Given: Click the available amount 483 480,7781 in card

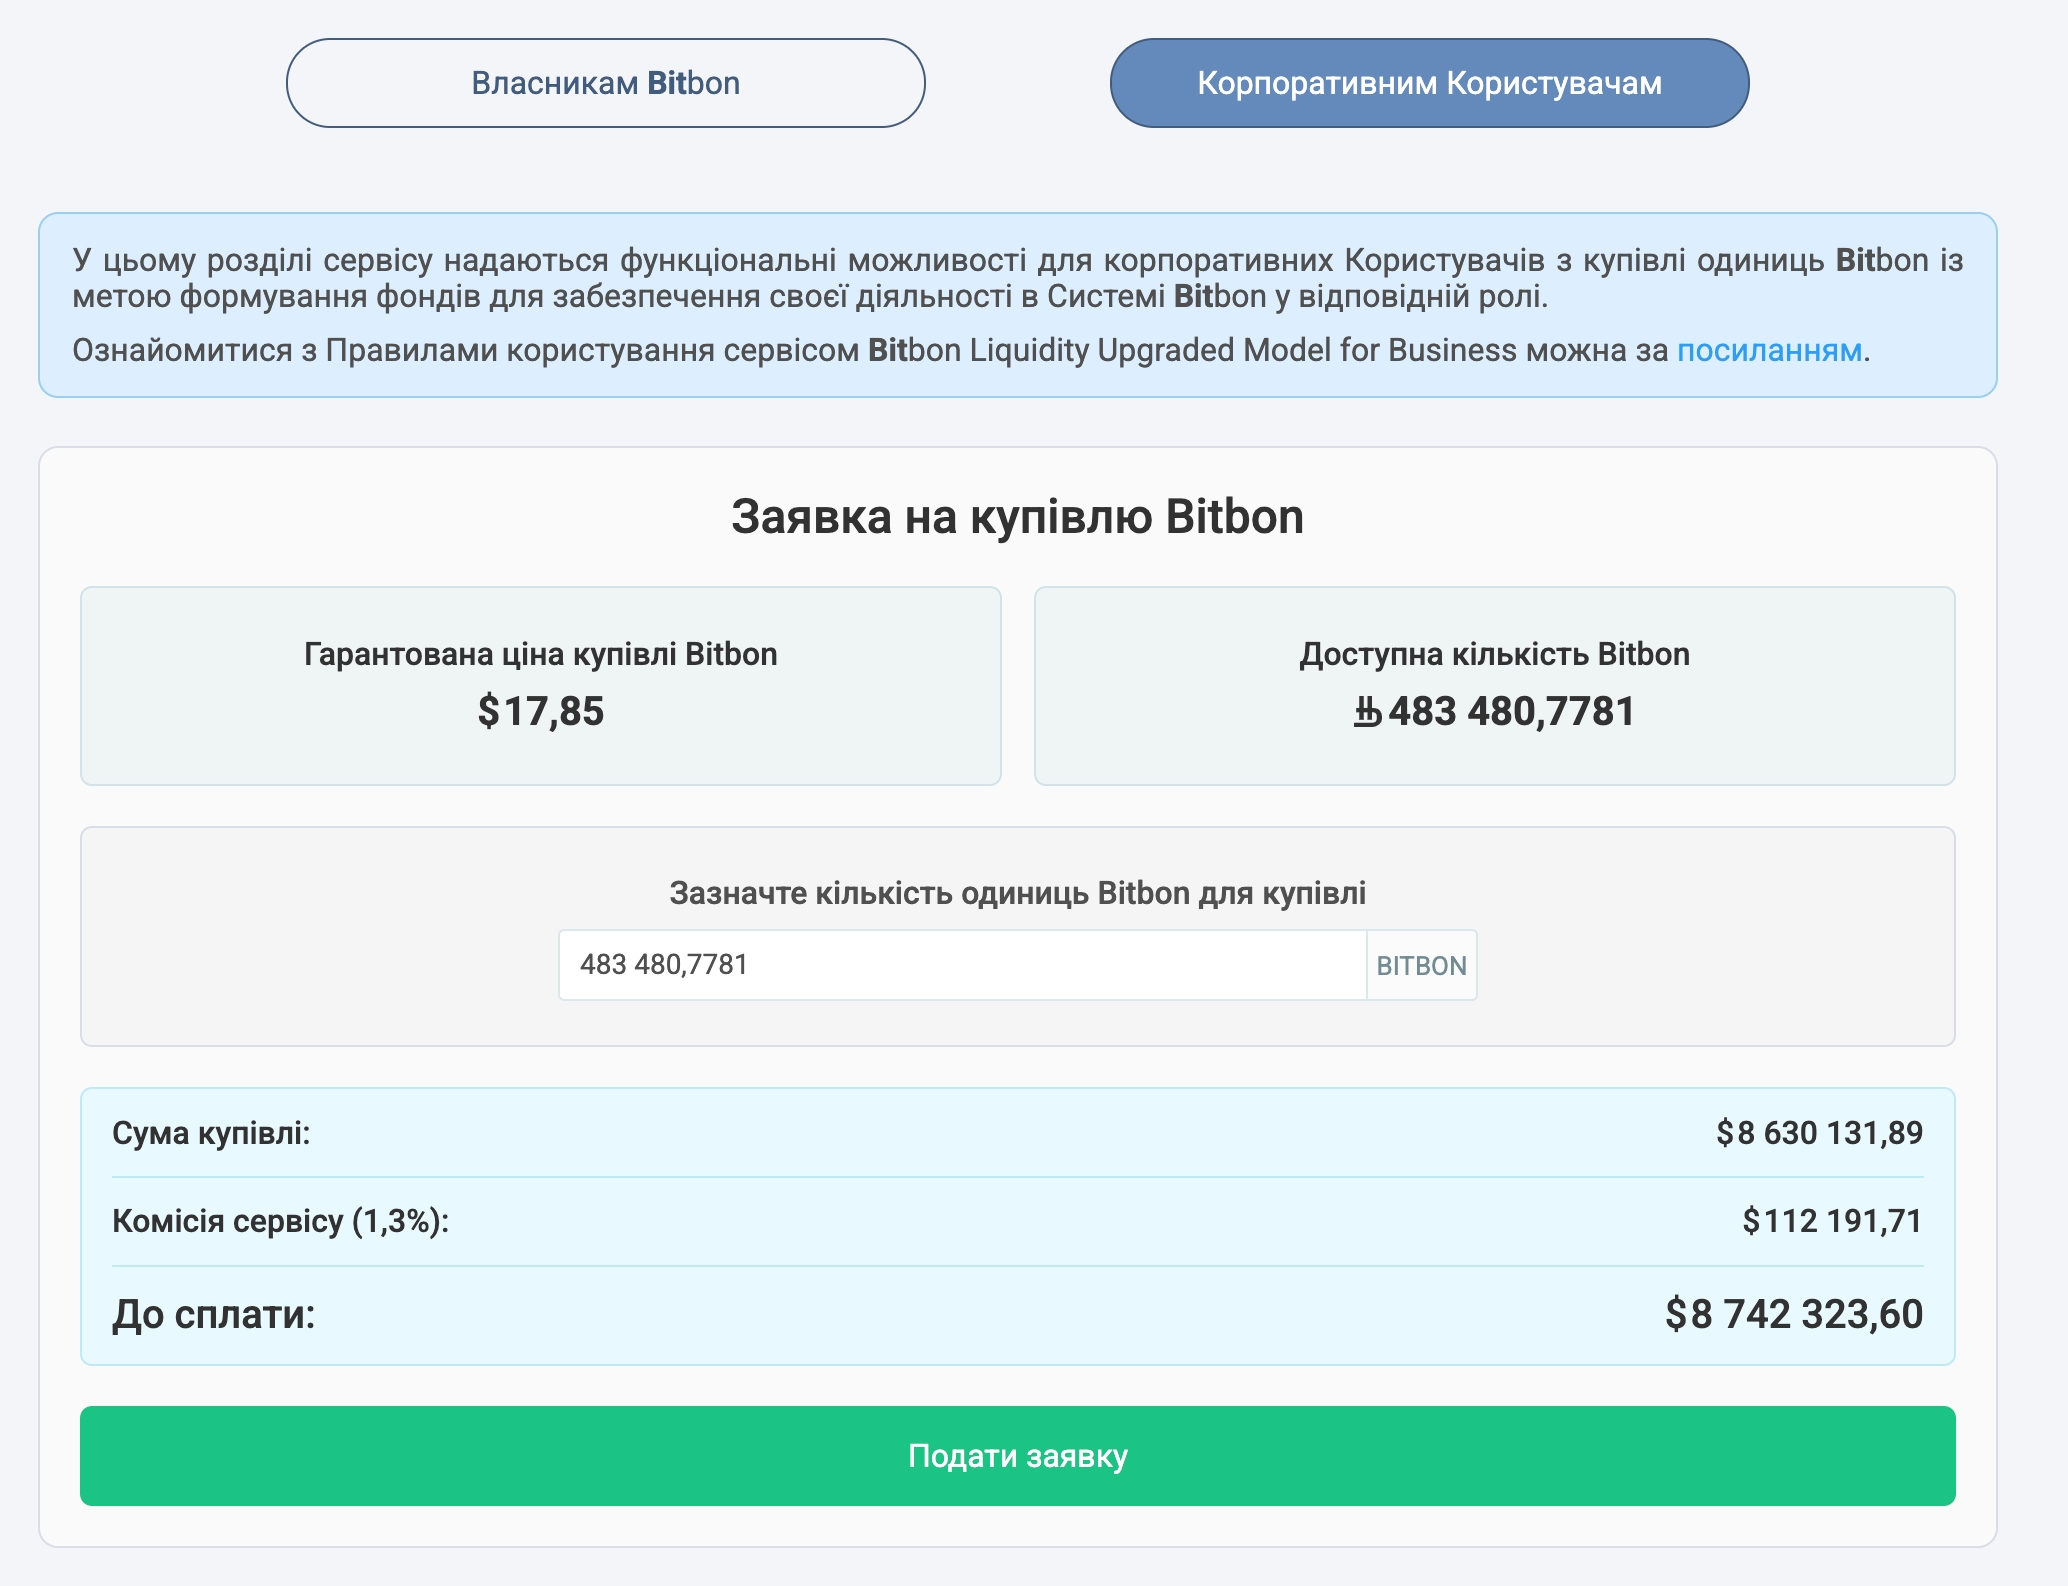Looking at the screenshot, I should [1511, 712].
